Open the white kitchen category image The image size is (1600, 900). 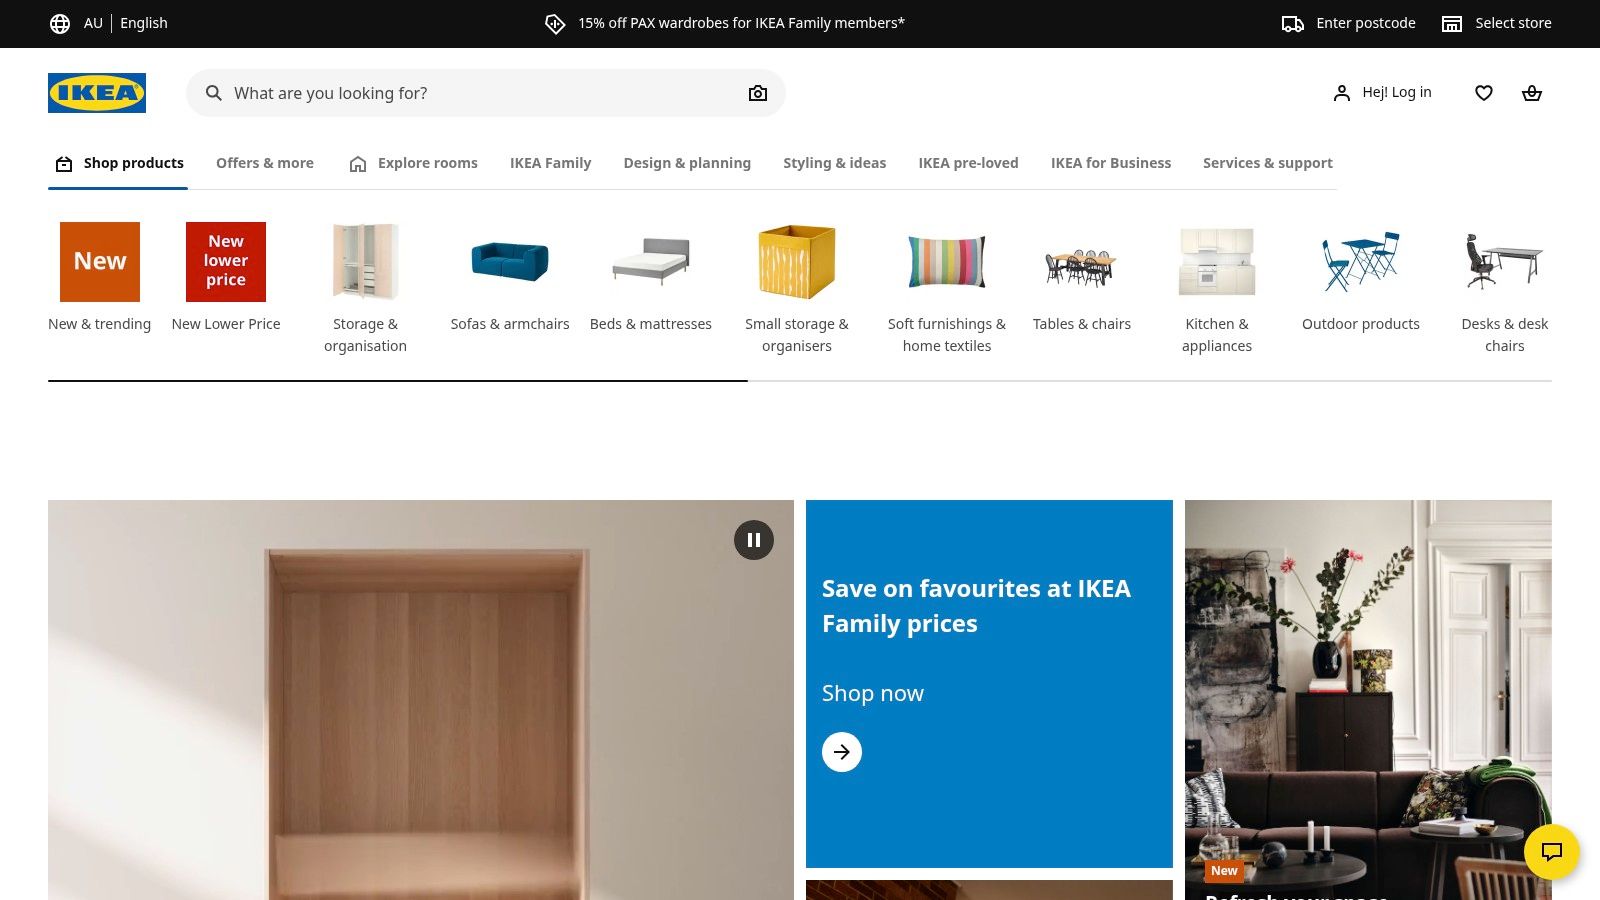coord(1217,262)
